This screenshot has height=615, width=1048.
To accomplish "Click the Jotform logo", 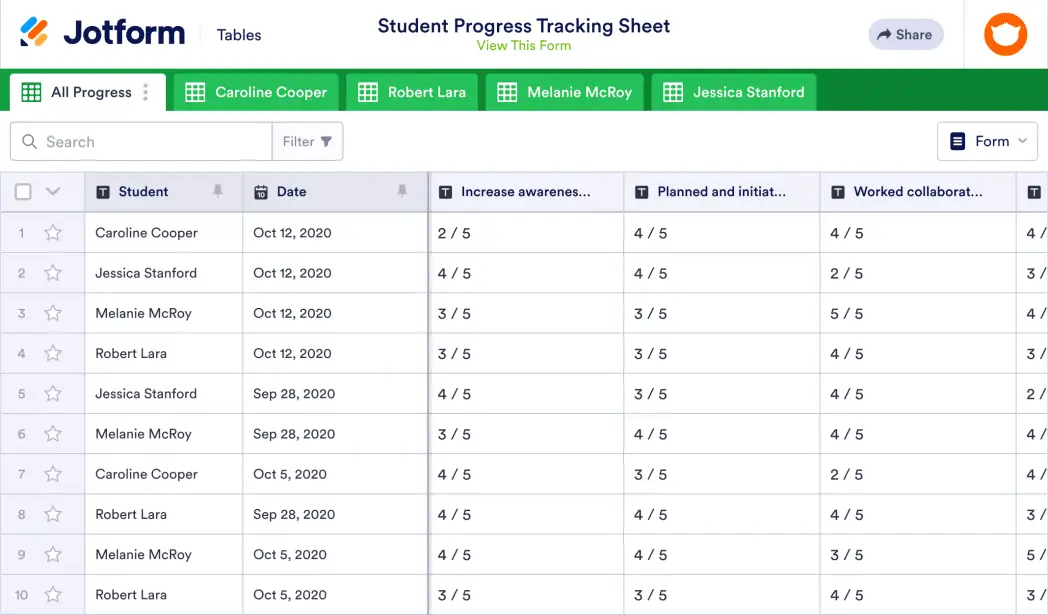I will click(x=100, y=33).
